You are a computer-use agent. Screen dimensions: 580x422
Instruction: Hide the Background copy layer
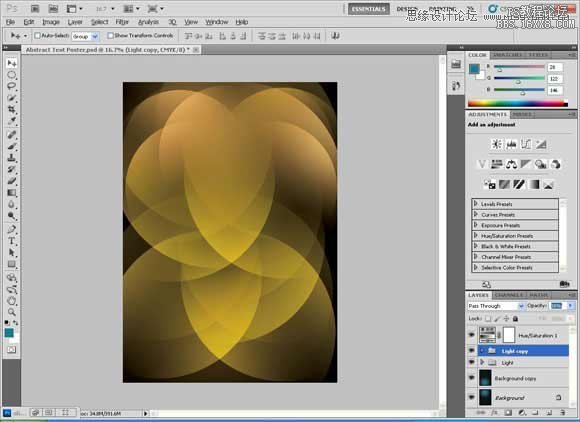[472, 378]
